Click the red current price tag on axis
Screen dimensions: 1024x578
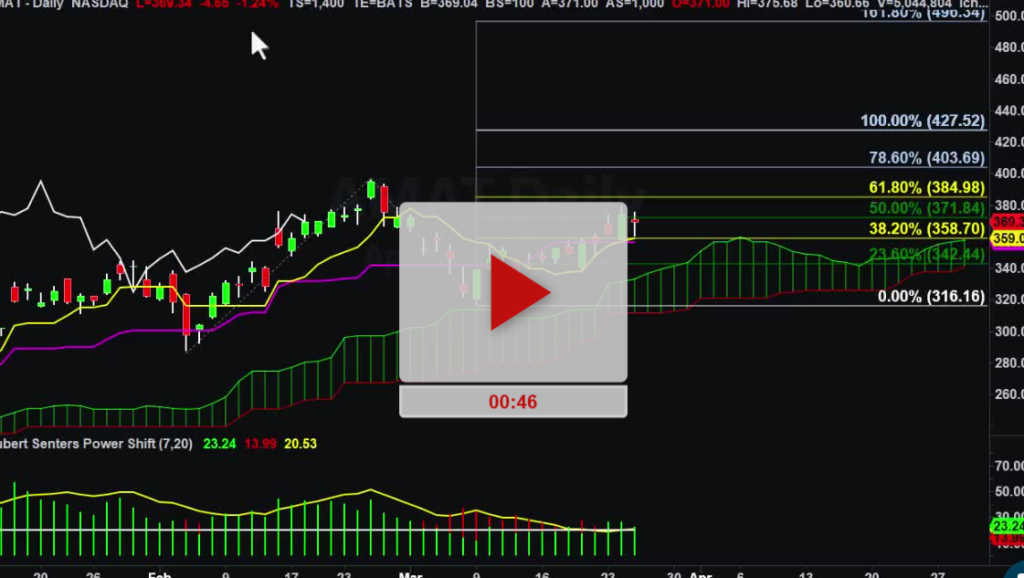(x=1005, y=221)
